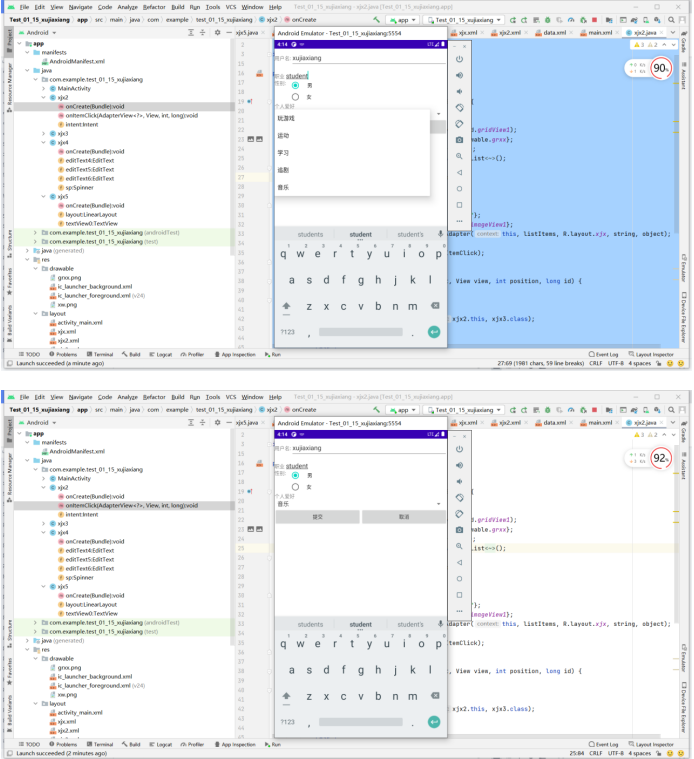Click the 90% circular widget in upper screenshot
Viewport: 694px width, 759px height.
[661, 68]
